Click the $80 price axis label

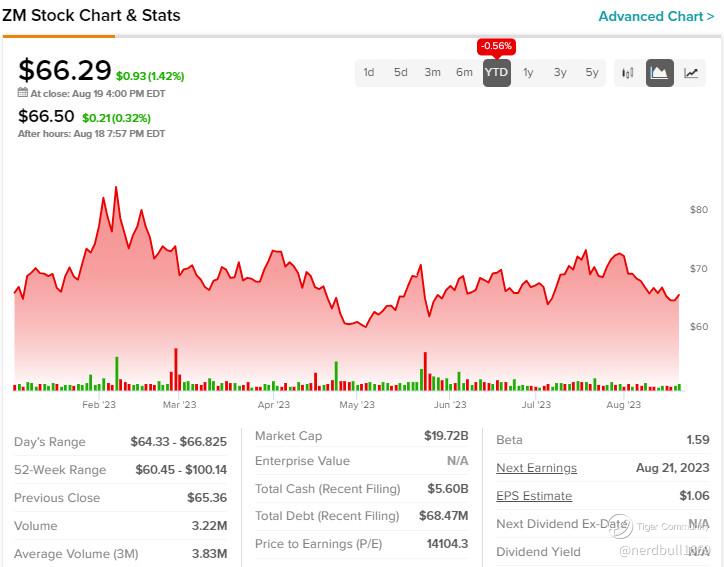699,210
